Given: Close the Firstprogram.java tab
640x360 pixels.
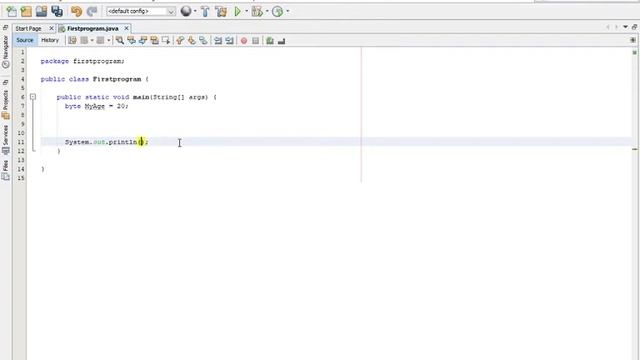Looking at the screenshot, I should (x=127, y=28).
